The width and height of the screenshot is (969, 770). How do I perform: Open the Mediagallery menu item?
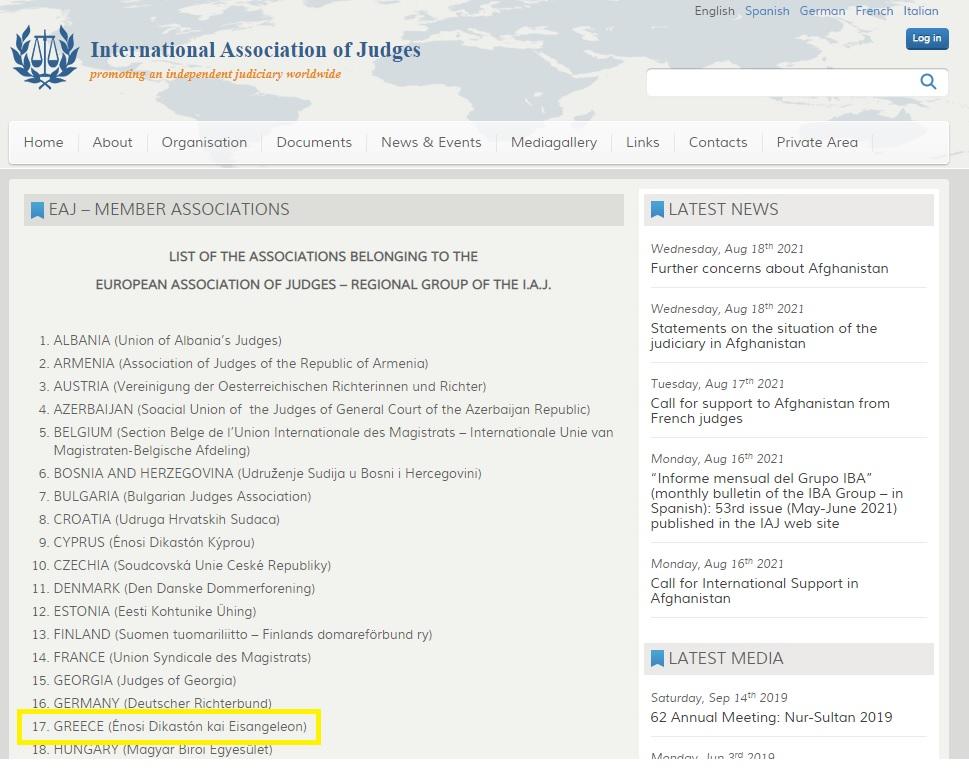pos(554,142)
